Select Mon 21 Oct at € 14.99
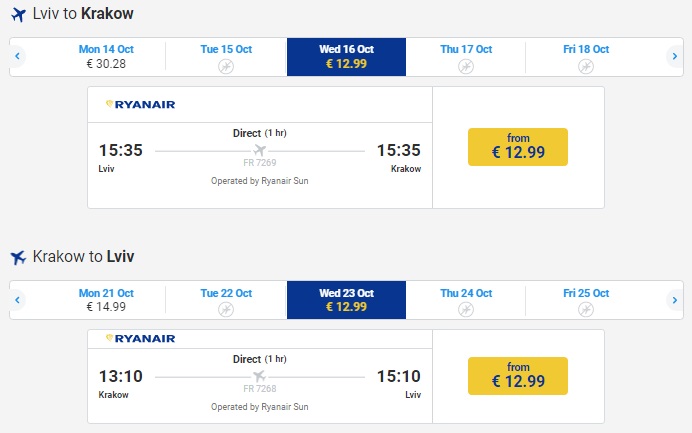This screenshot has height=433, width=692. (105, 300)
